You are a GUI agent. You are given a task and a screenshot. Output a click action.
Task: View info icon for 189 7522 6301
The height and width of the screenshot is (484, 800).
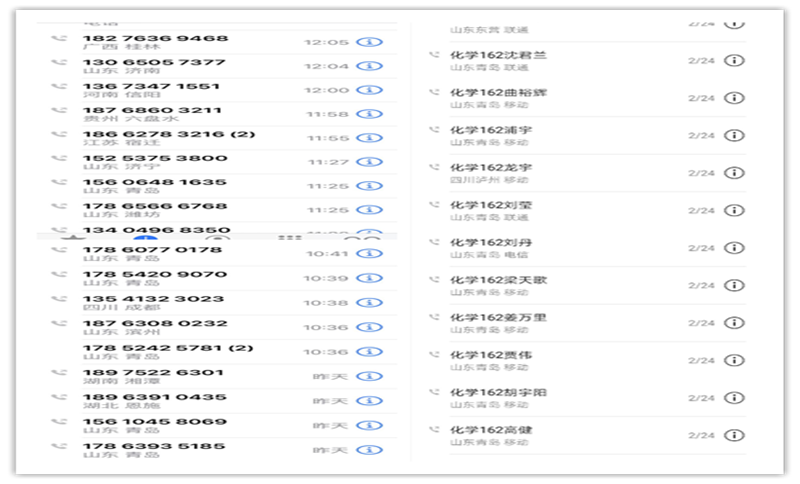(x=370, y=377)
